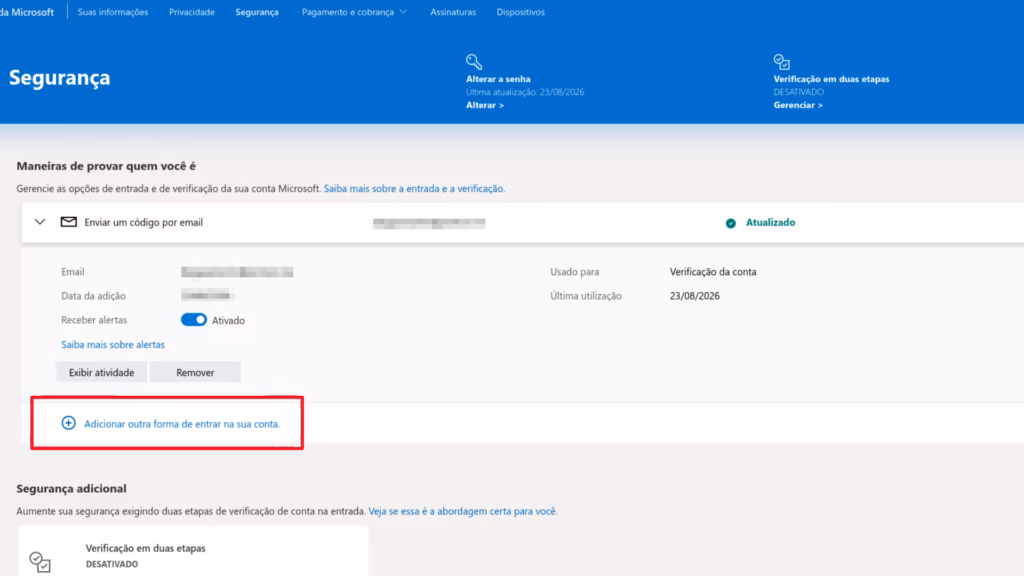
Task: Click the Verificação da conta value
Action: click(x=713, y=272)
